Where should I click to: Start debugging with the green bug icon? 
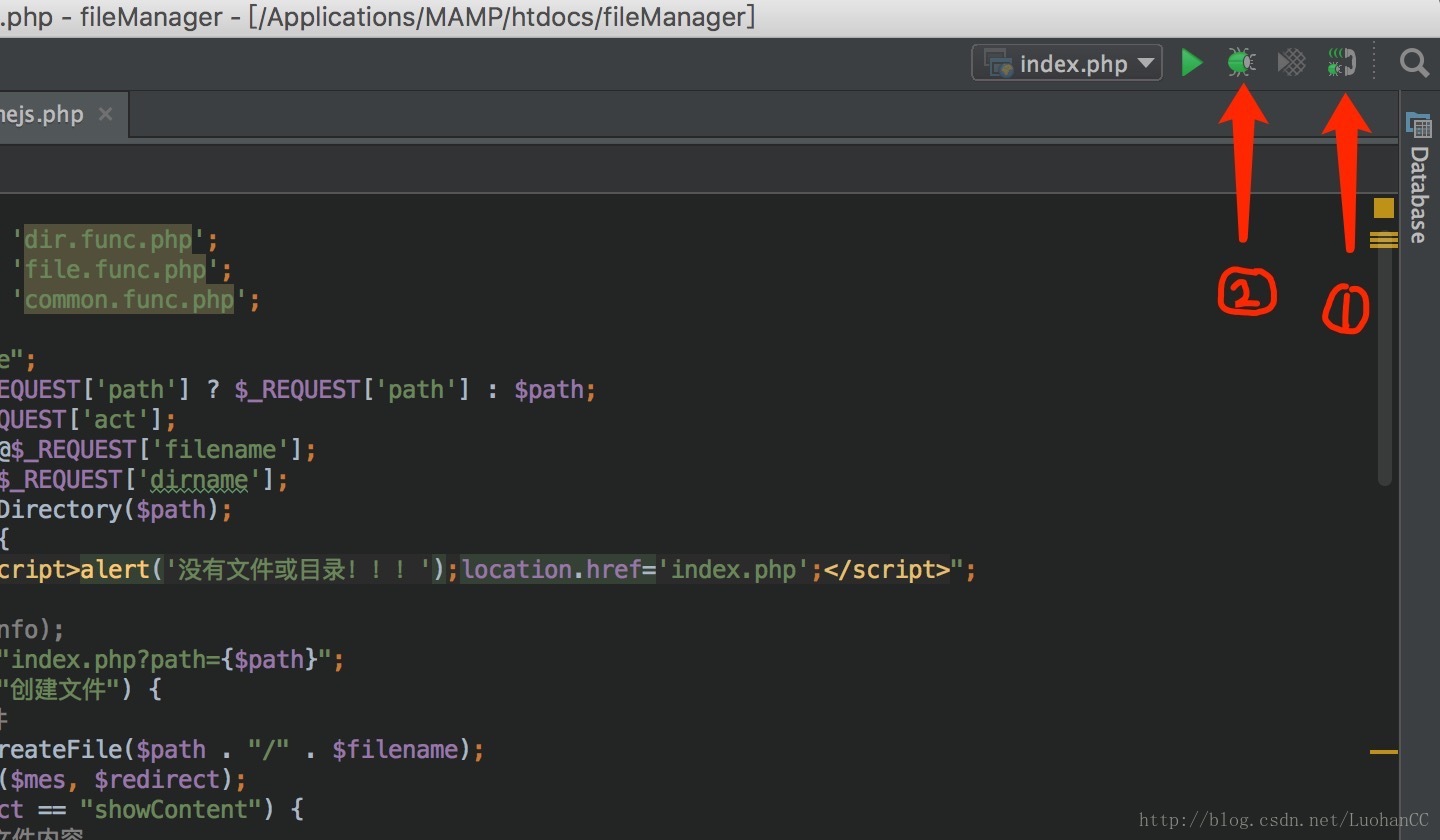click(x=1241, y=63)
